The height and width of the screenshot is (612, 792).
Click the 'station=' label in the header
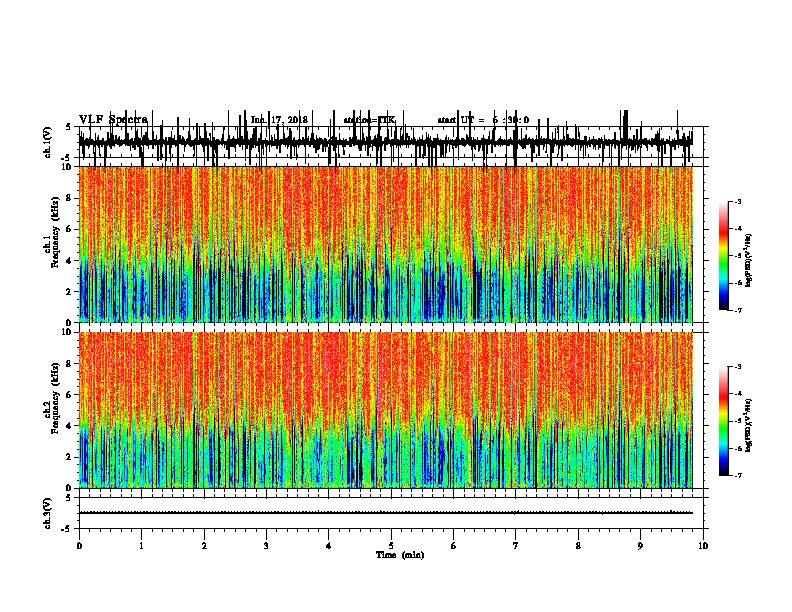[x=361, y=120]
